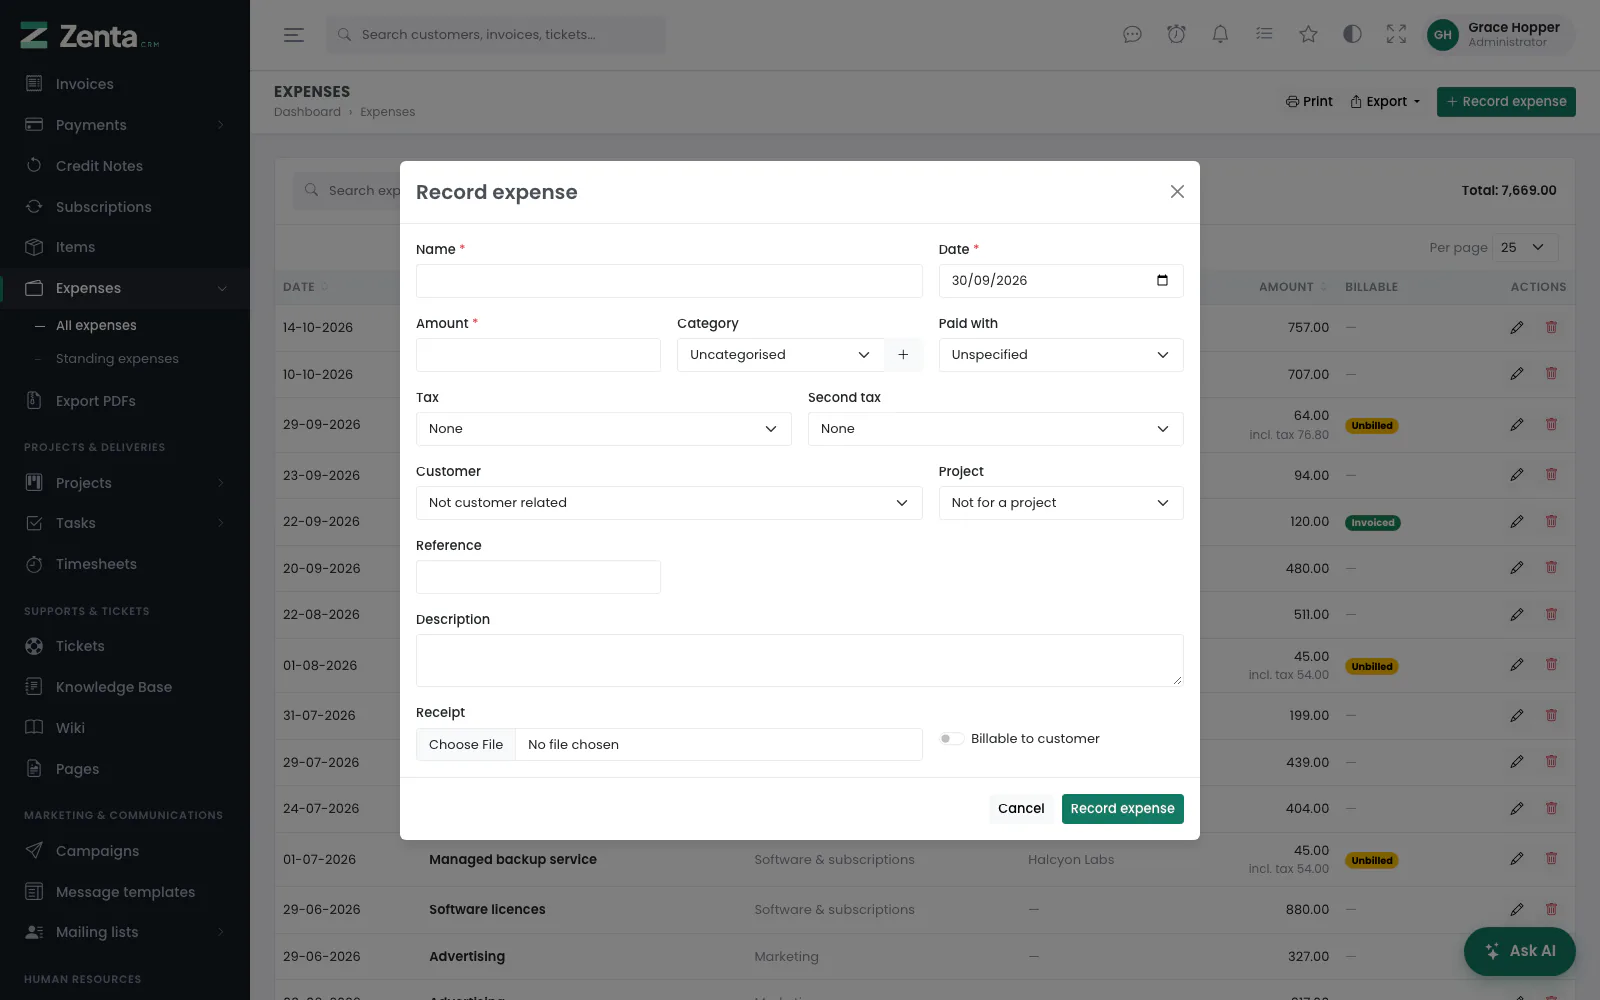1600x1000 pixels.
Task: Click Choose File for receipt
Action: point(466,745)
